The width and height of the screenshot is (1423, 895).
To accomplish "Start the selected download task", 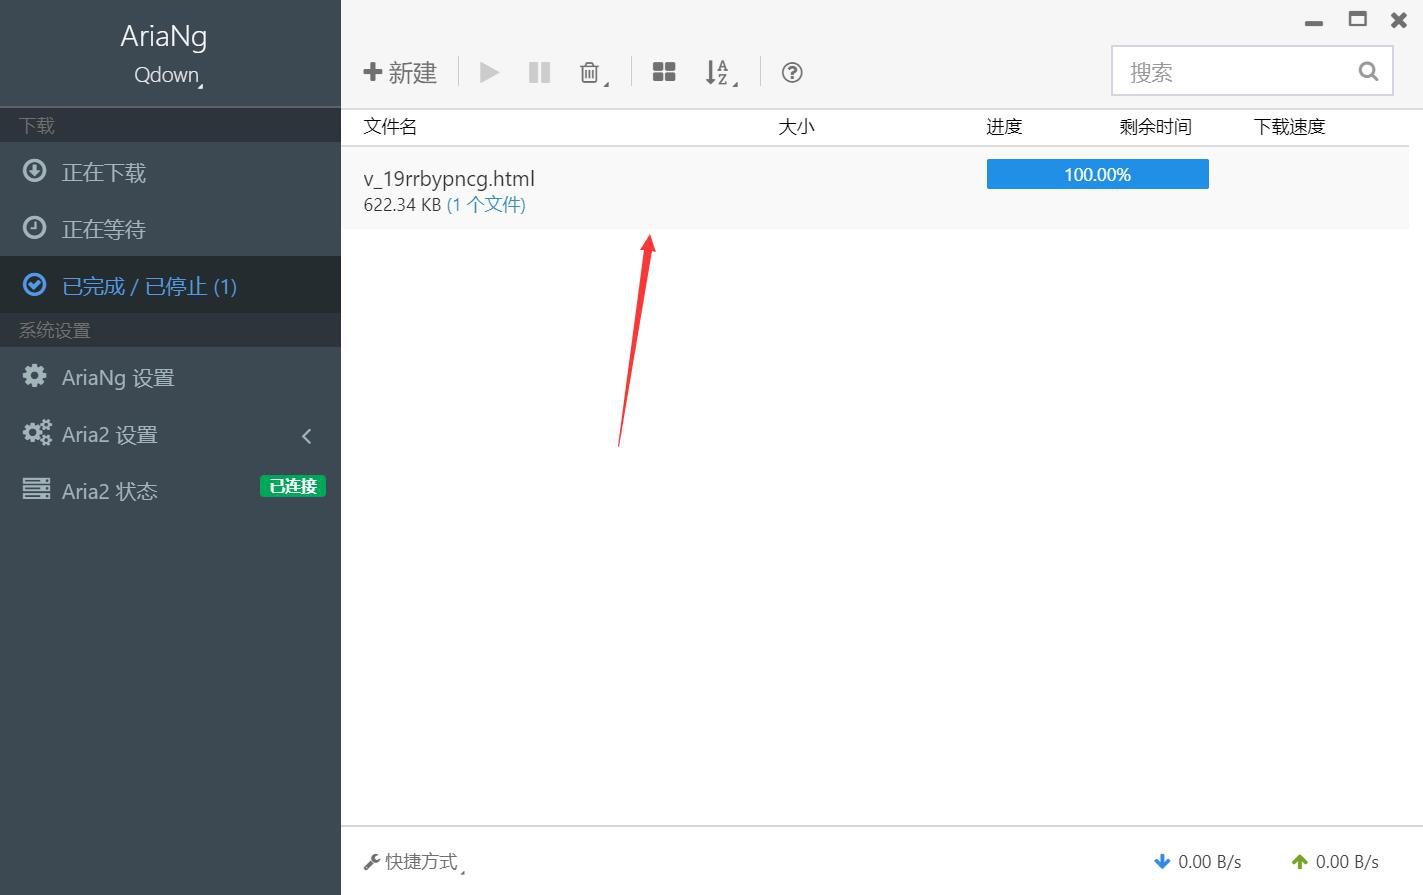I will coord(489,71).
